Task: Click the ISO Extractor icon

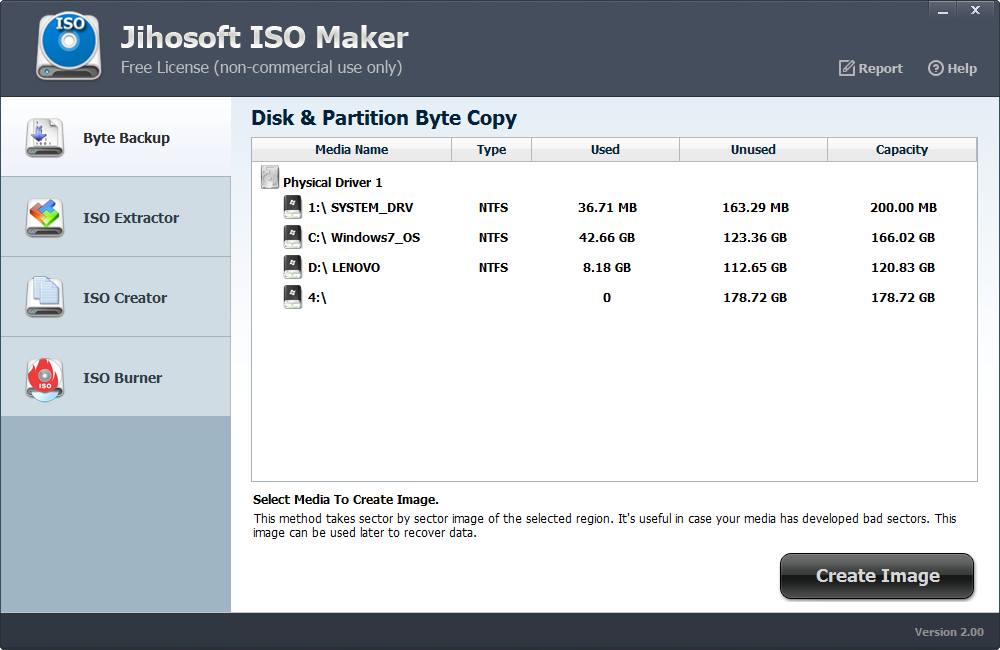Action: [x=45, y=218]
